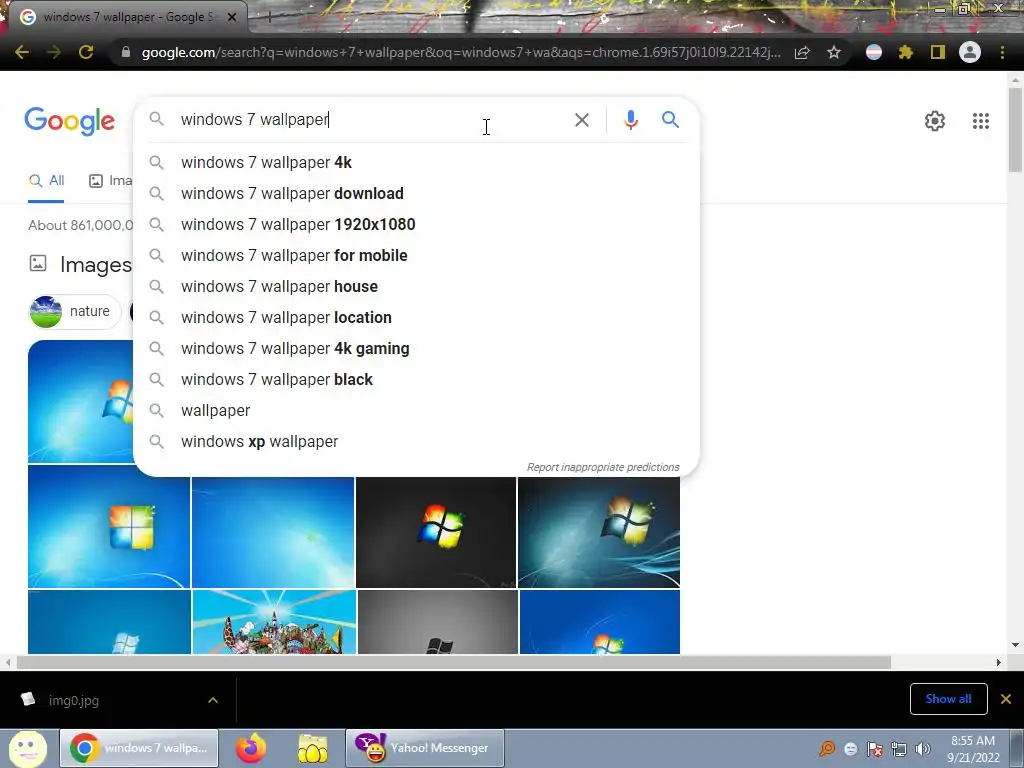Click the vertical page scrollbar thumb

(1015, 129)
